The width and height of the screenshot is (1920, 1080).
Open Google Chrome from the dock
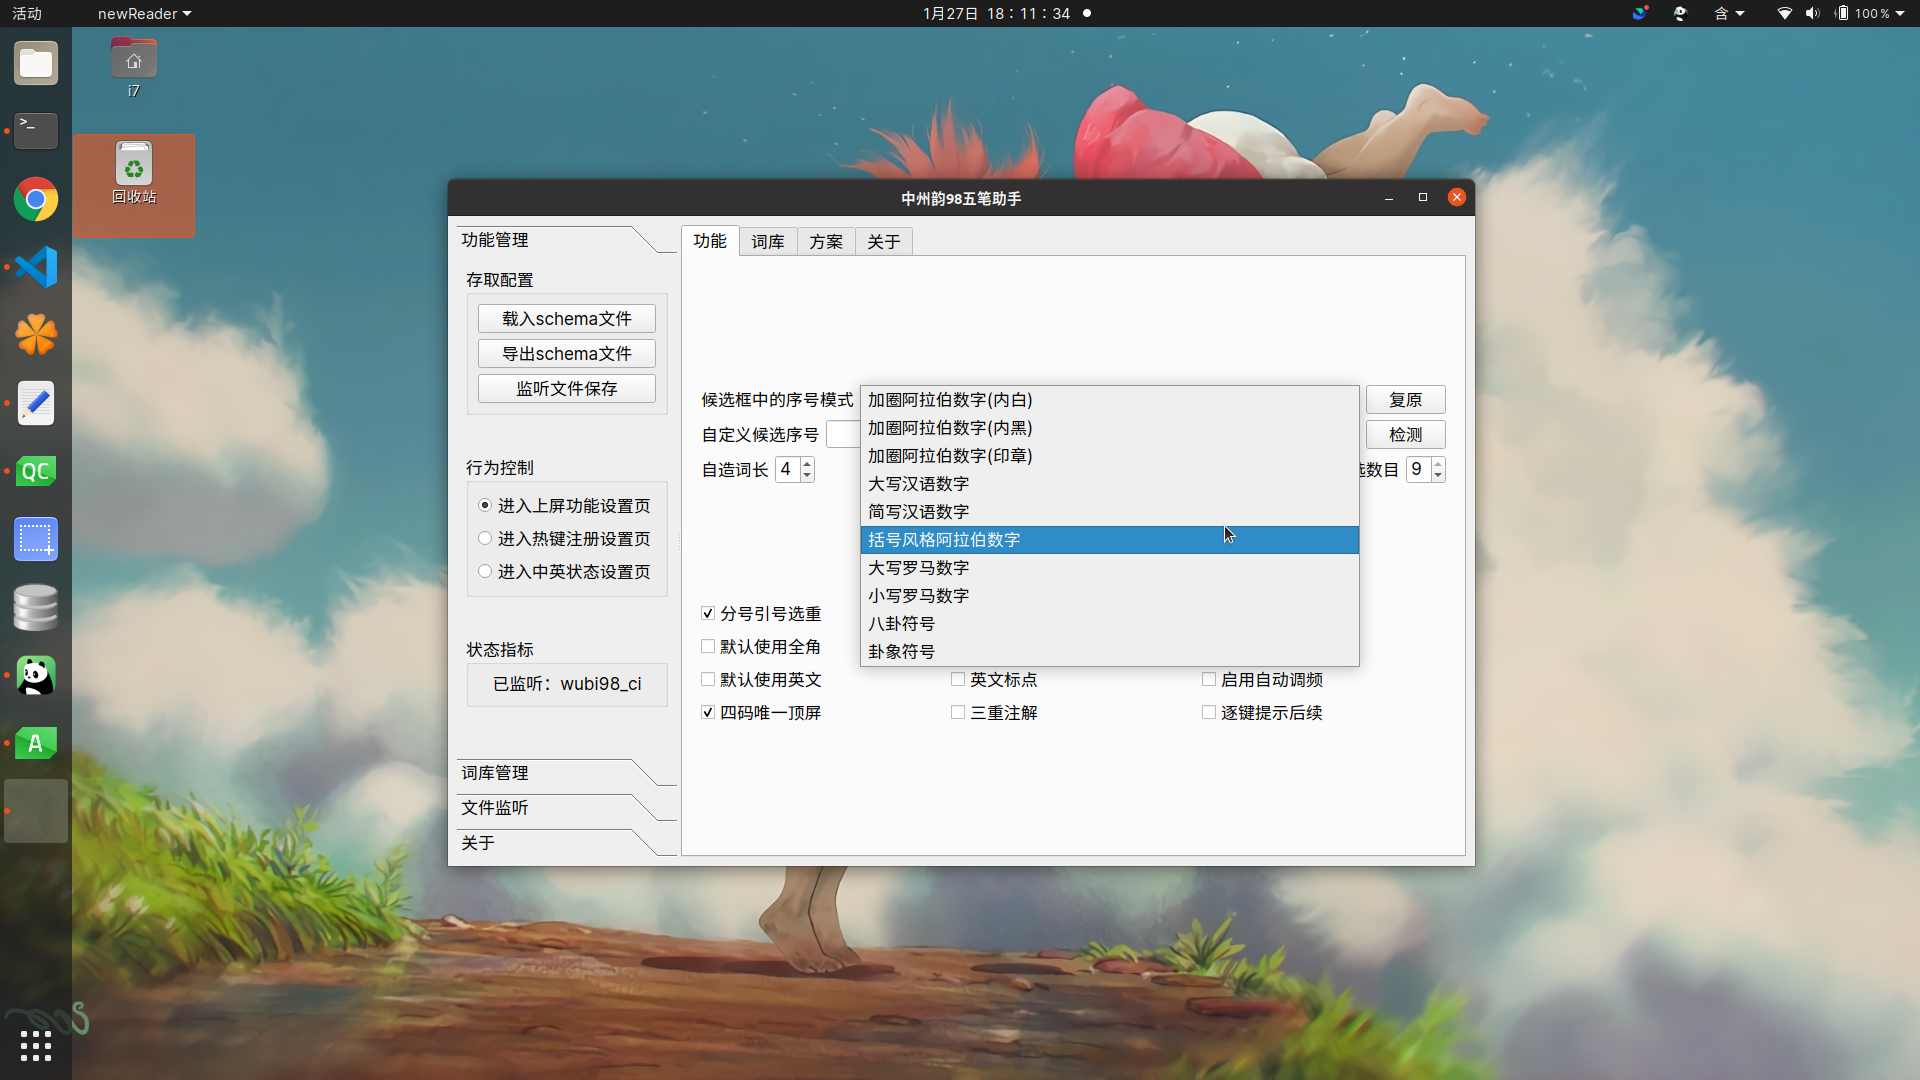[36, 200]
